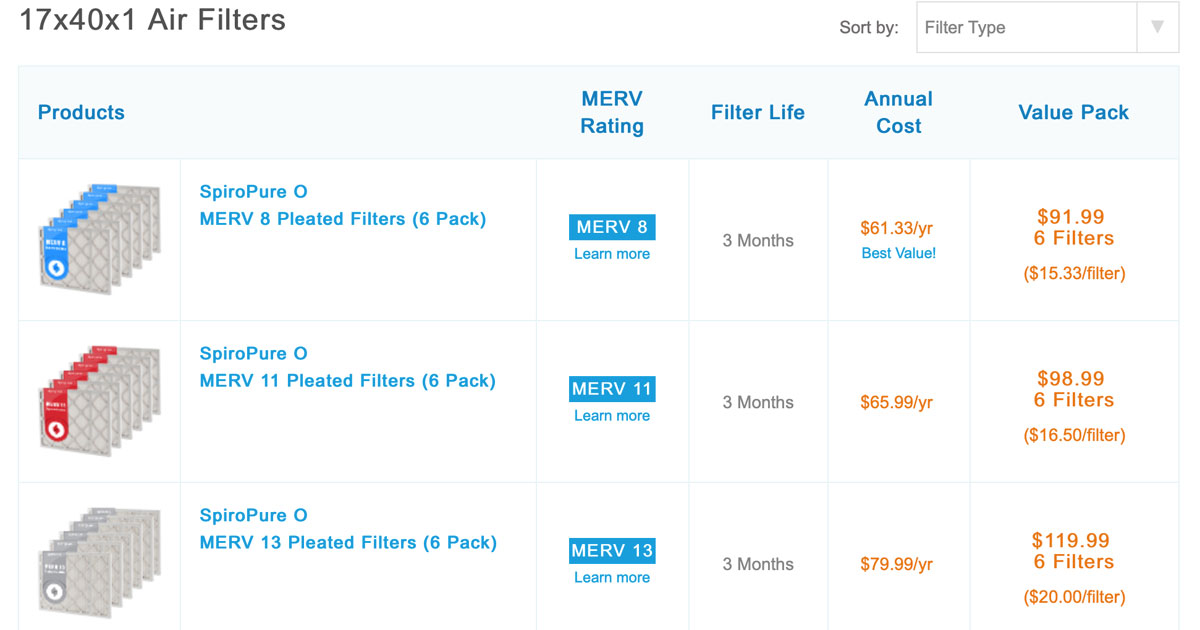Click the Annual Cost column header
The width and height of the screenshot is (1200, 630).
(x=898, y=112)
